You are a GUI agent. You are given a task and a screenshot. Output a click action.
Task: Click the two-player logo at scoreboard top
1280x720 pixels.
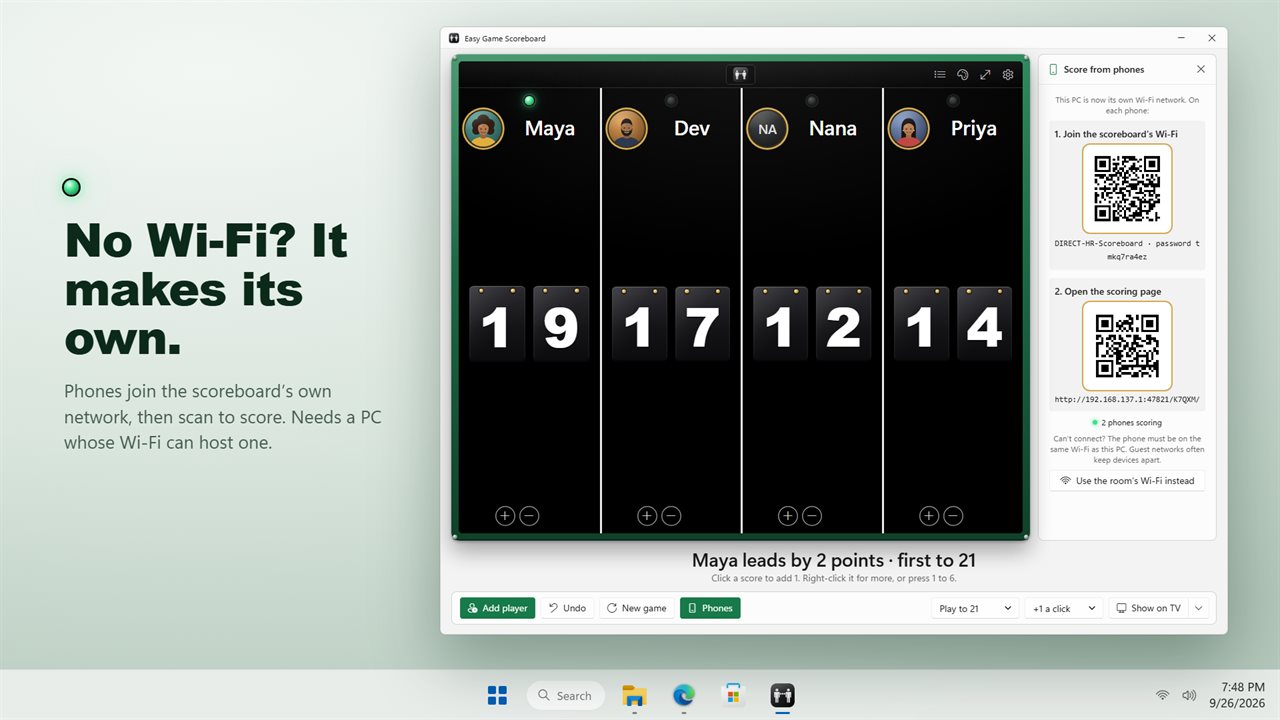(x=741, y=74)
